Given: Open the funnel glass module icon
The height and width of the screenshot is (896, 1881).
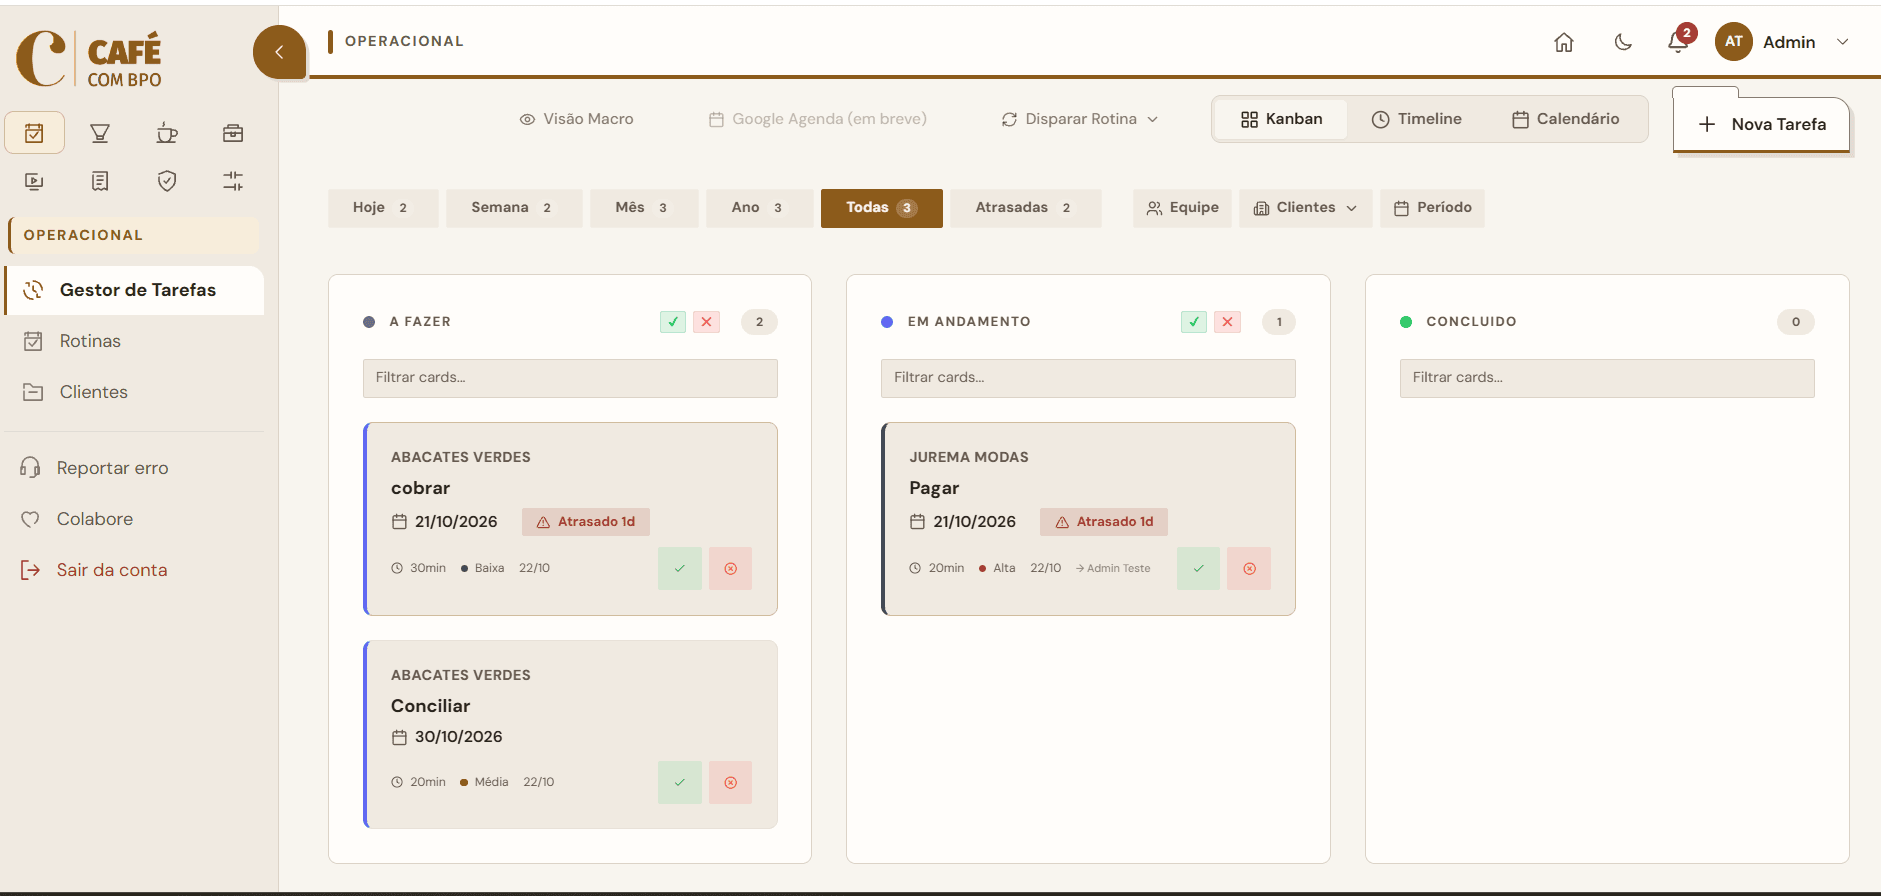Looking at the screenshot, I should coord(100,133).
